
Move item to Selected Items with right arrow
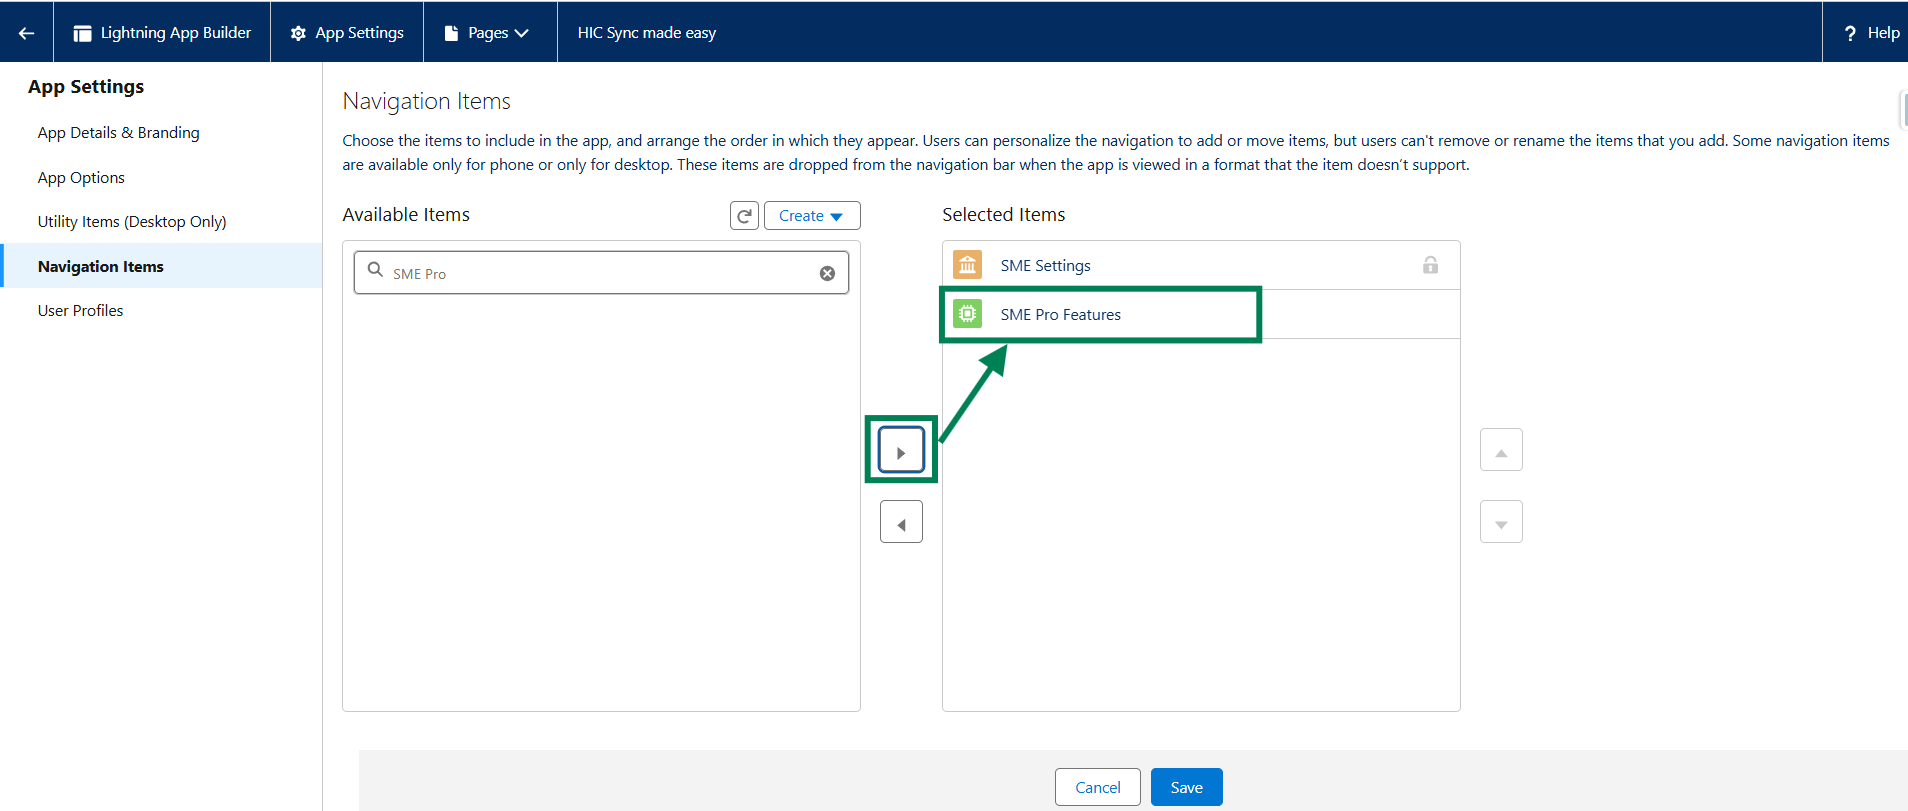(901, 452)
